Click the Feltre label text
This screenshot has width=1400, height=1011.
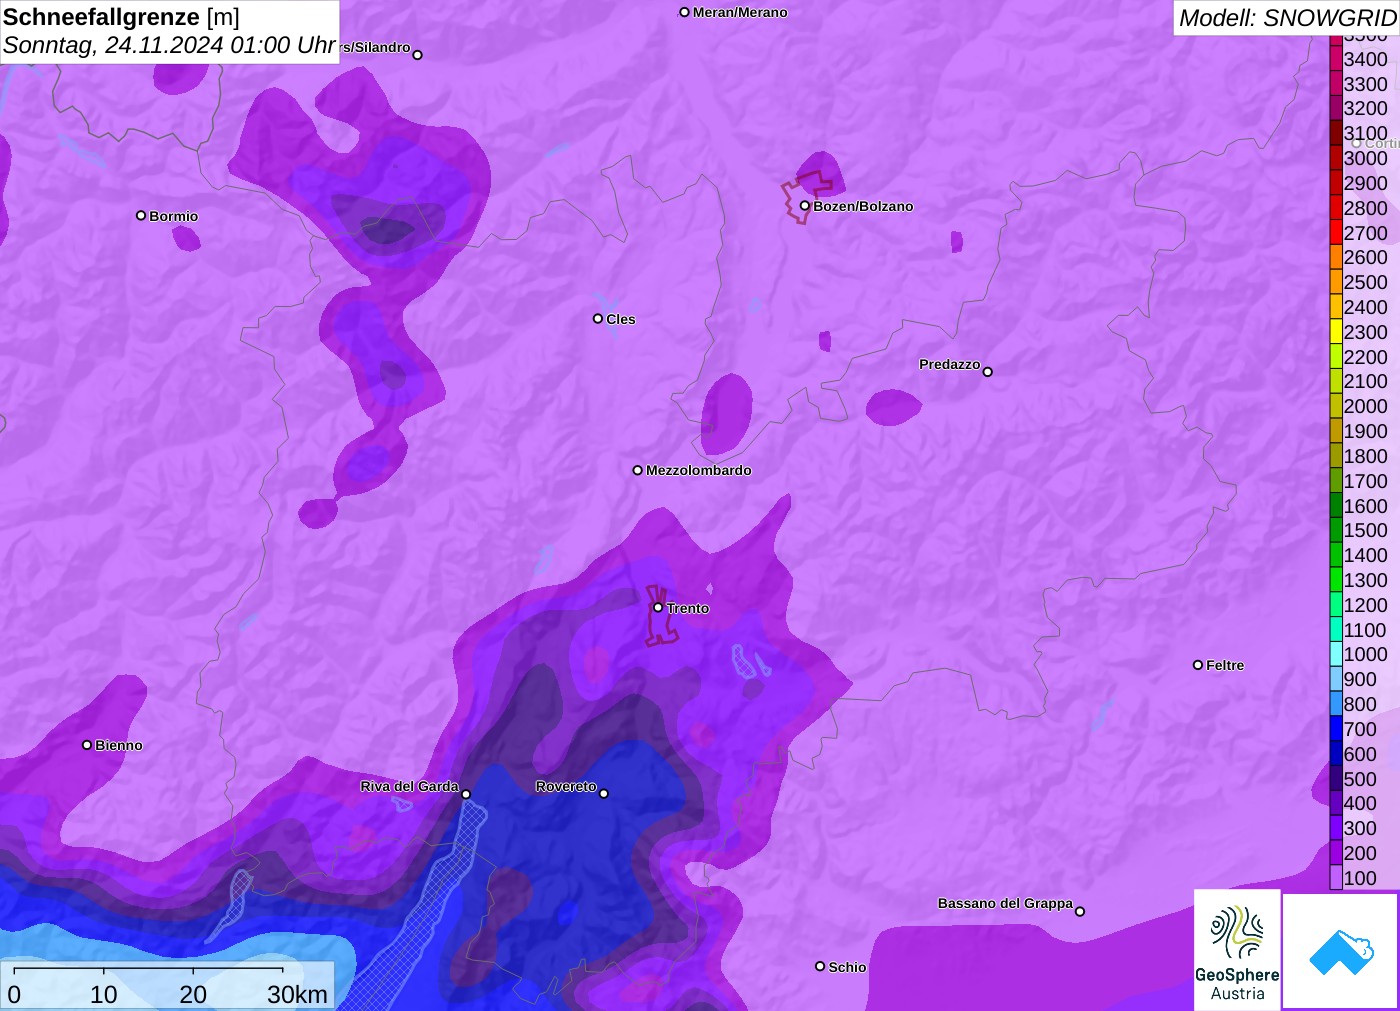point(1225,665)
